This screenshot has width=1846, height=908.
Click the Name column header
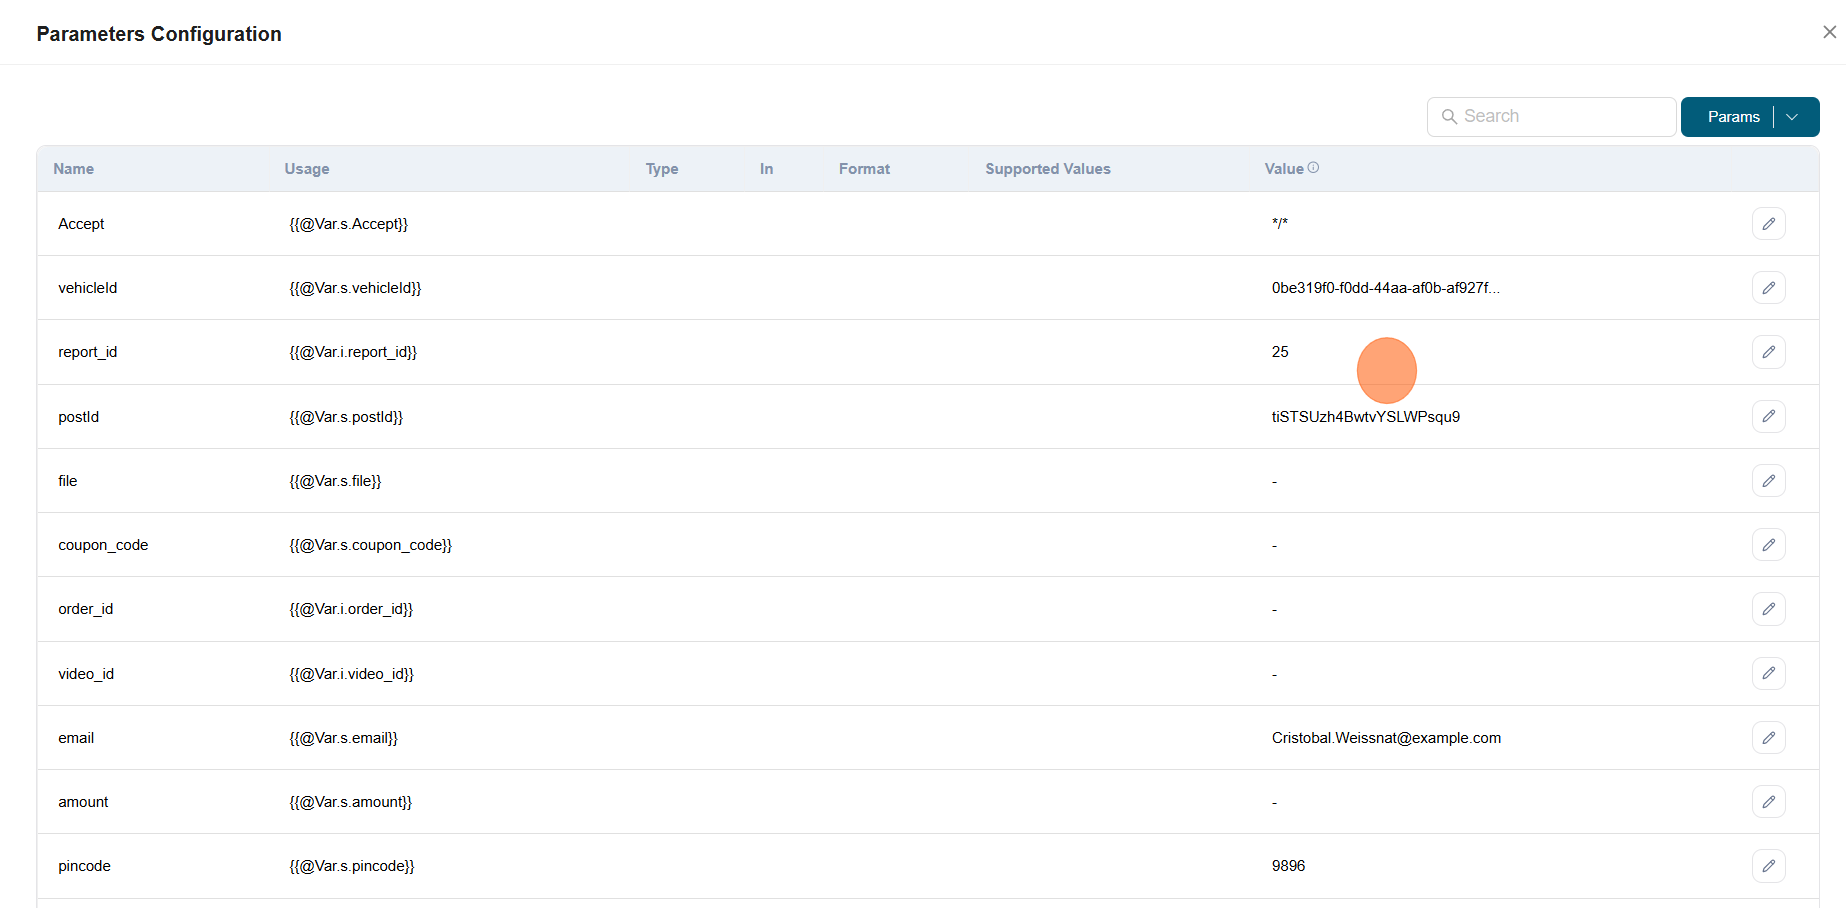[74, 169]
